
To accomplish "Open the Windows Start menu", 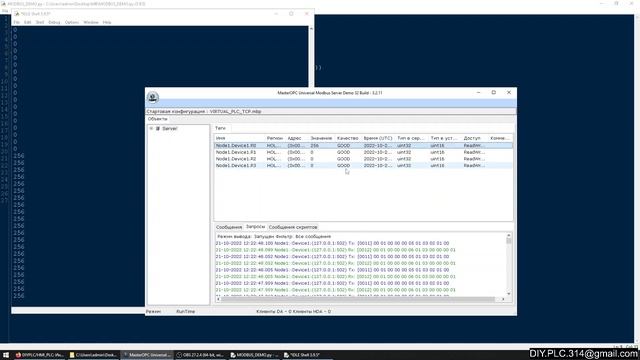I will (x=6, y=355).
